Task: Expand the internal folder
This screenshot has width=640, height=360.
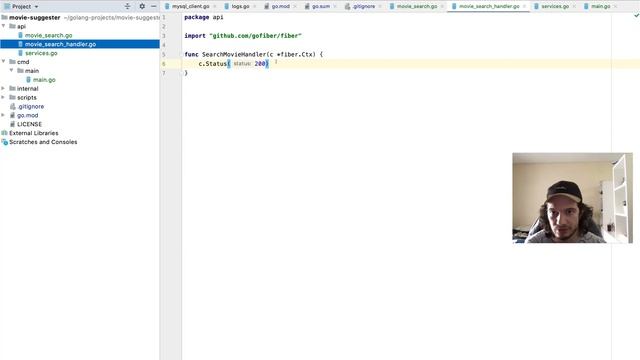Action: click(4, 89)
